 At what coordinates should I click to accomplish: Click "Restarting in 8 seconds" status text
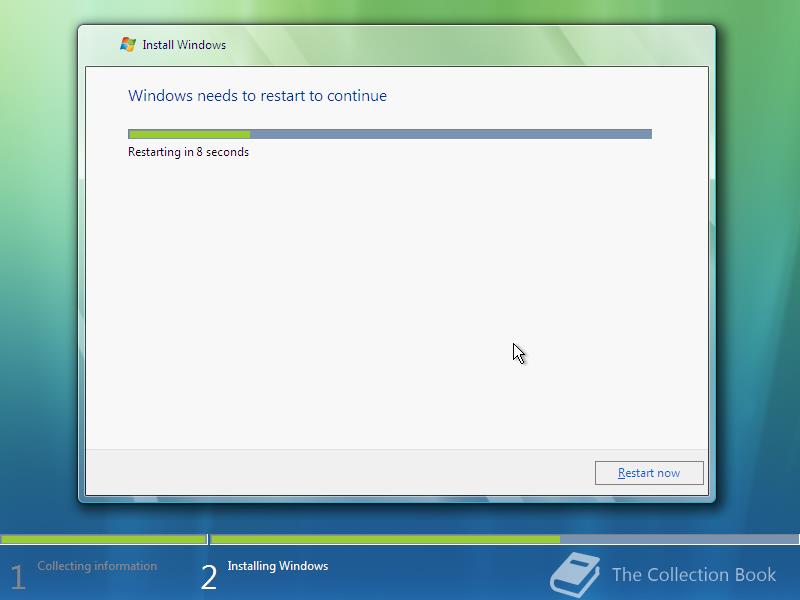[x=188, y=152]
